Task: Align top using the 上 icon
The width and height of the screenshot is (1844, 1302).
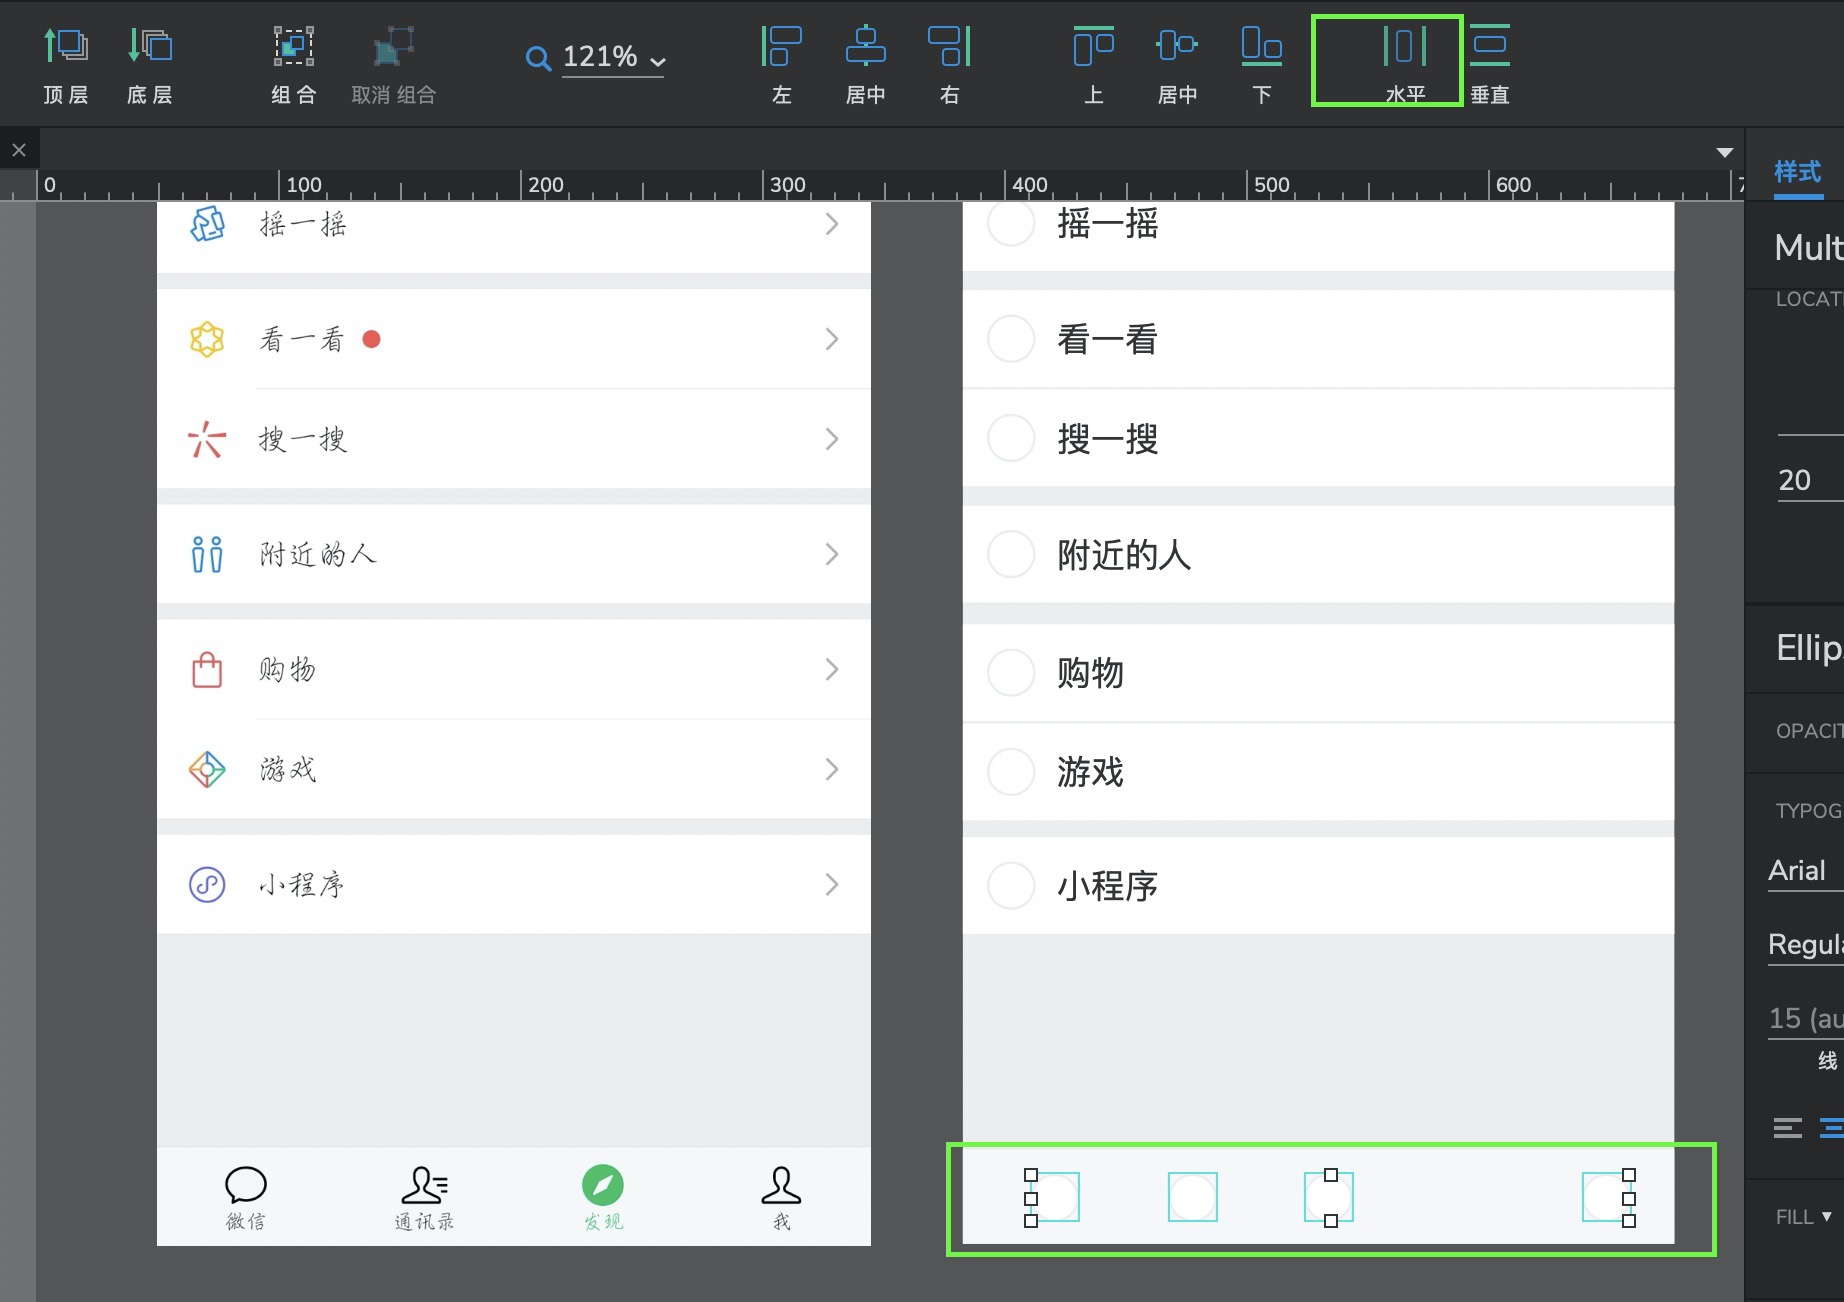Action: tap(1093, 47)
